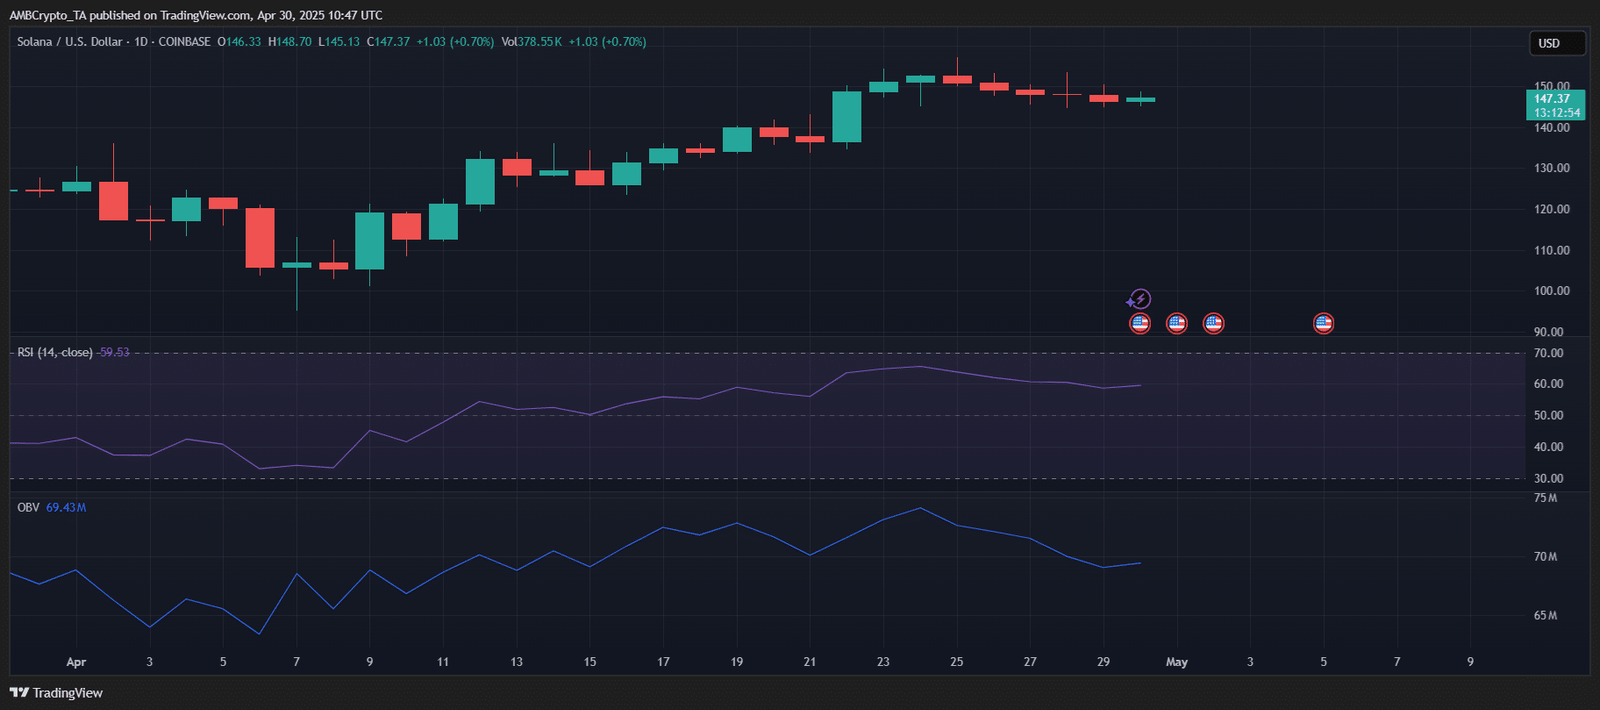
Task: Click the 100.00 level on the price axis
Action: [1551, 291]
